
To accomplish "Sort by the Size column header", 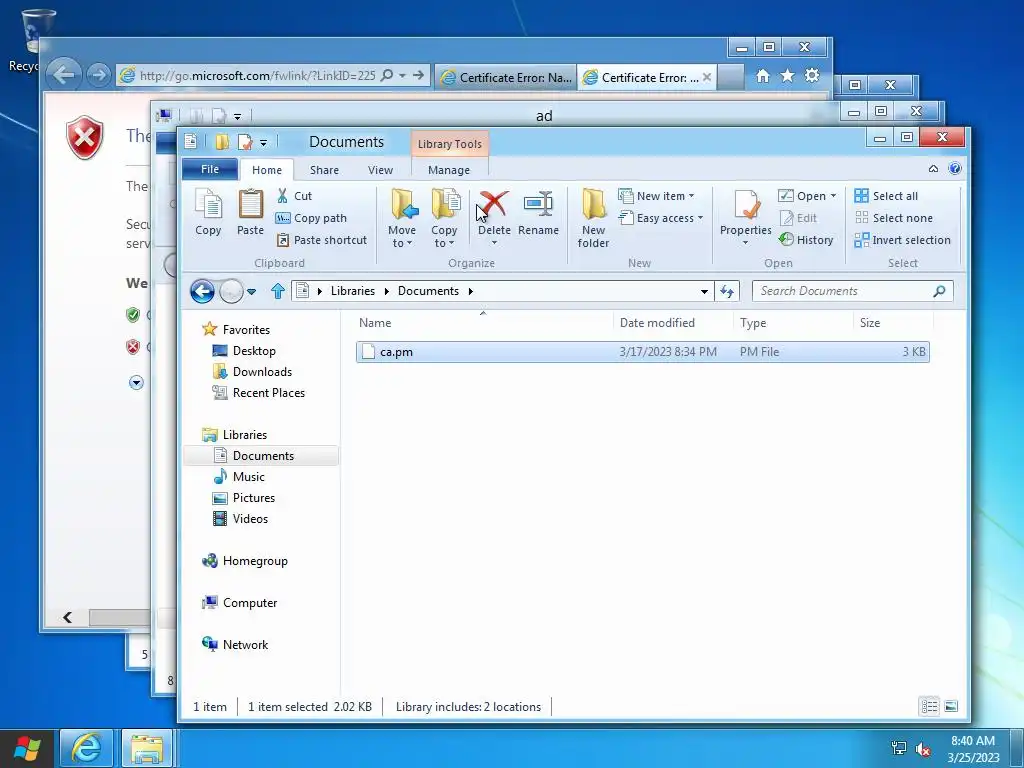I will pos(893,323).
